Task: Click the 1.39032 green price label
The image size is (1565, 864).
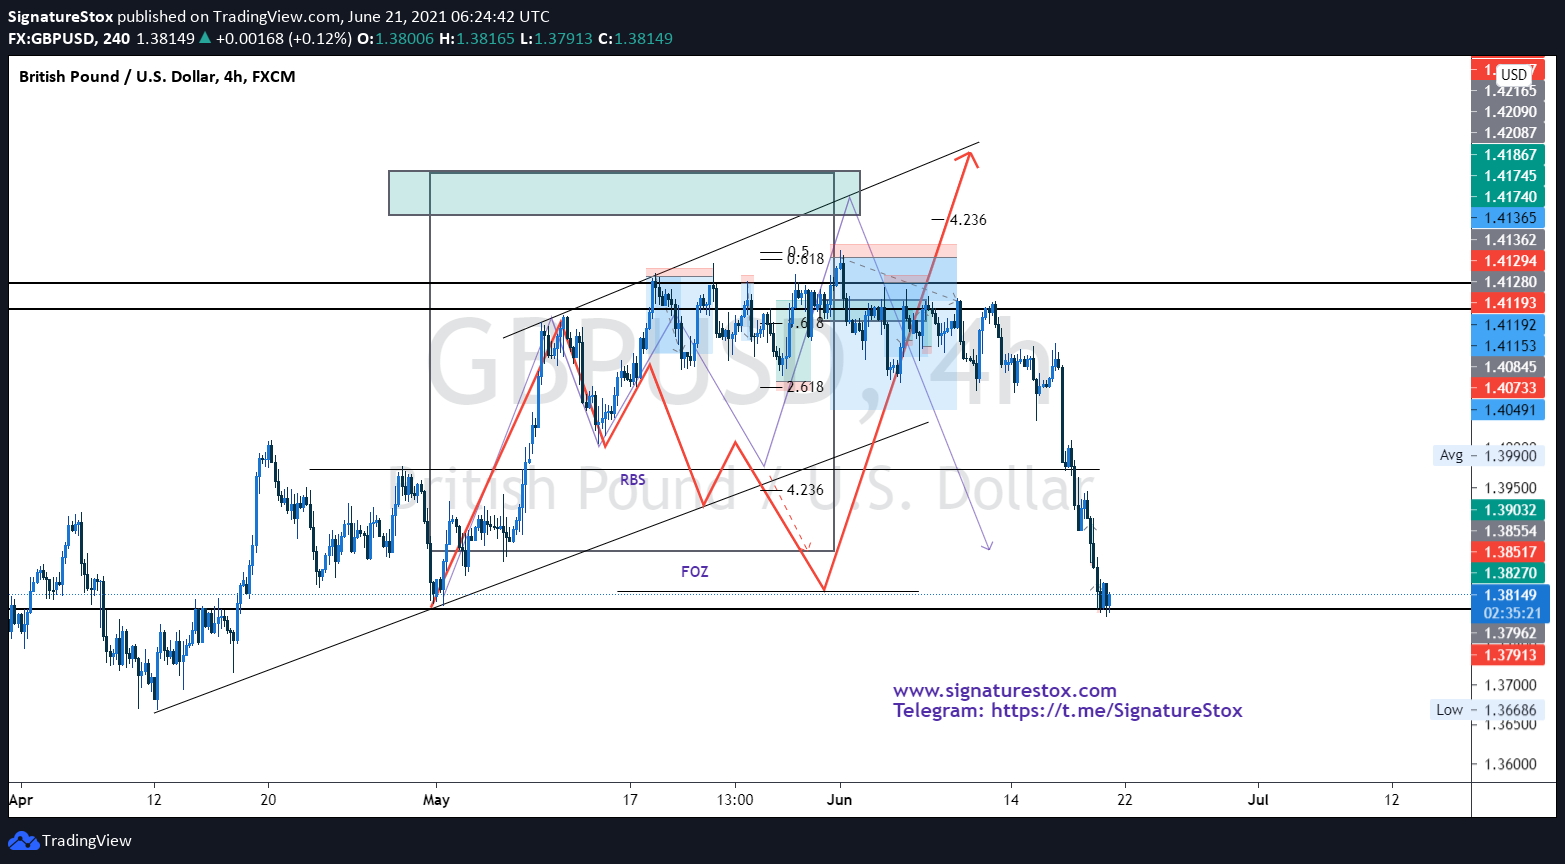Action: 1510,510
